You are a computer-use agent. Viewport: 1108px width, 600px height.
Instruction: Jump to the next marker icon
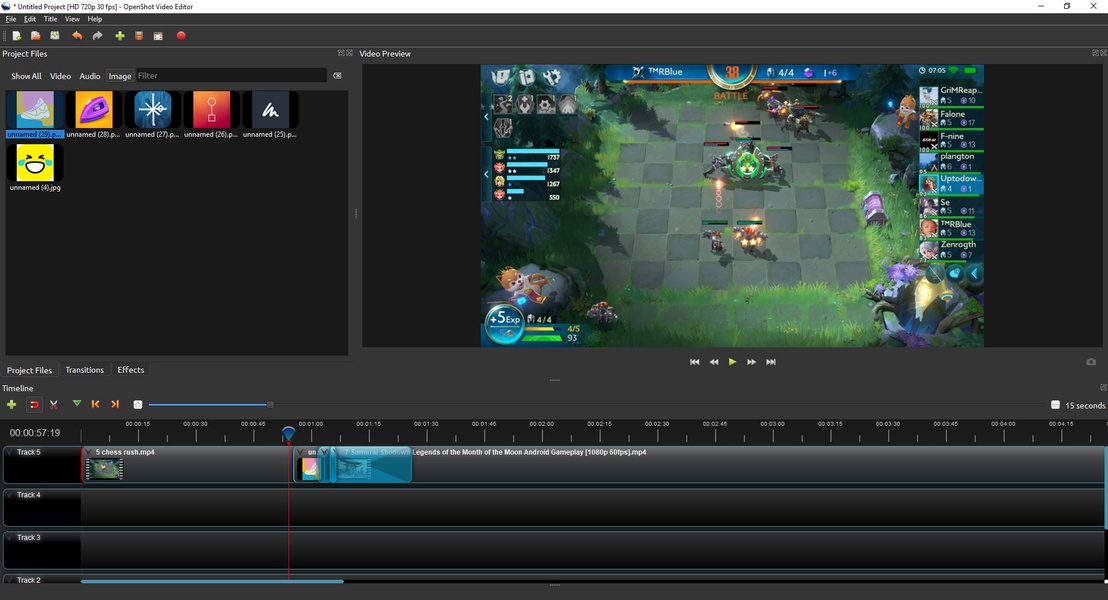[x=115, y=405]
